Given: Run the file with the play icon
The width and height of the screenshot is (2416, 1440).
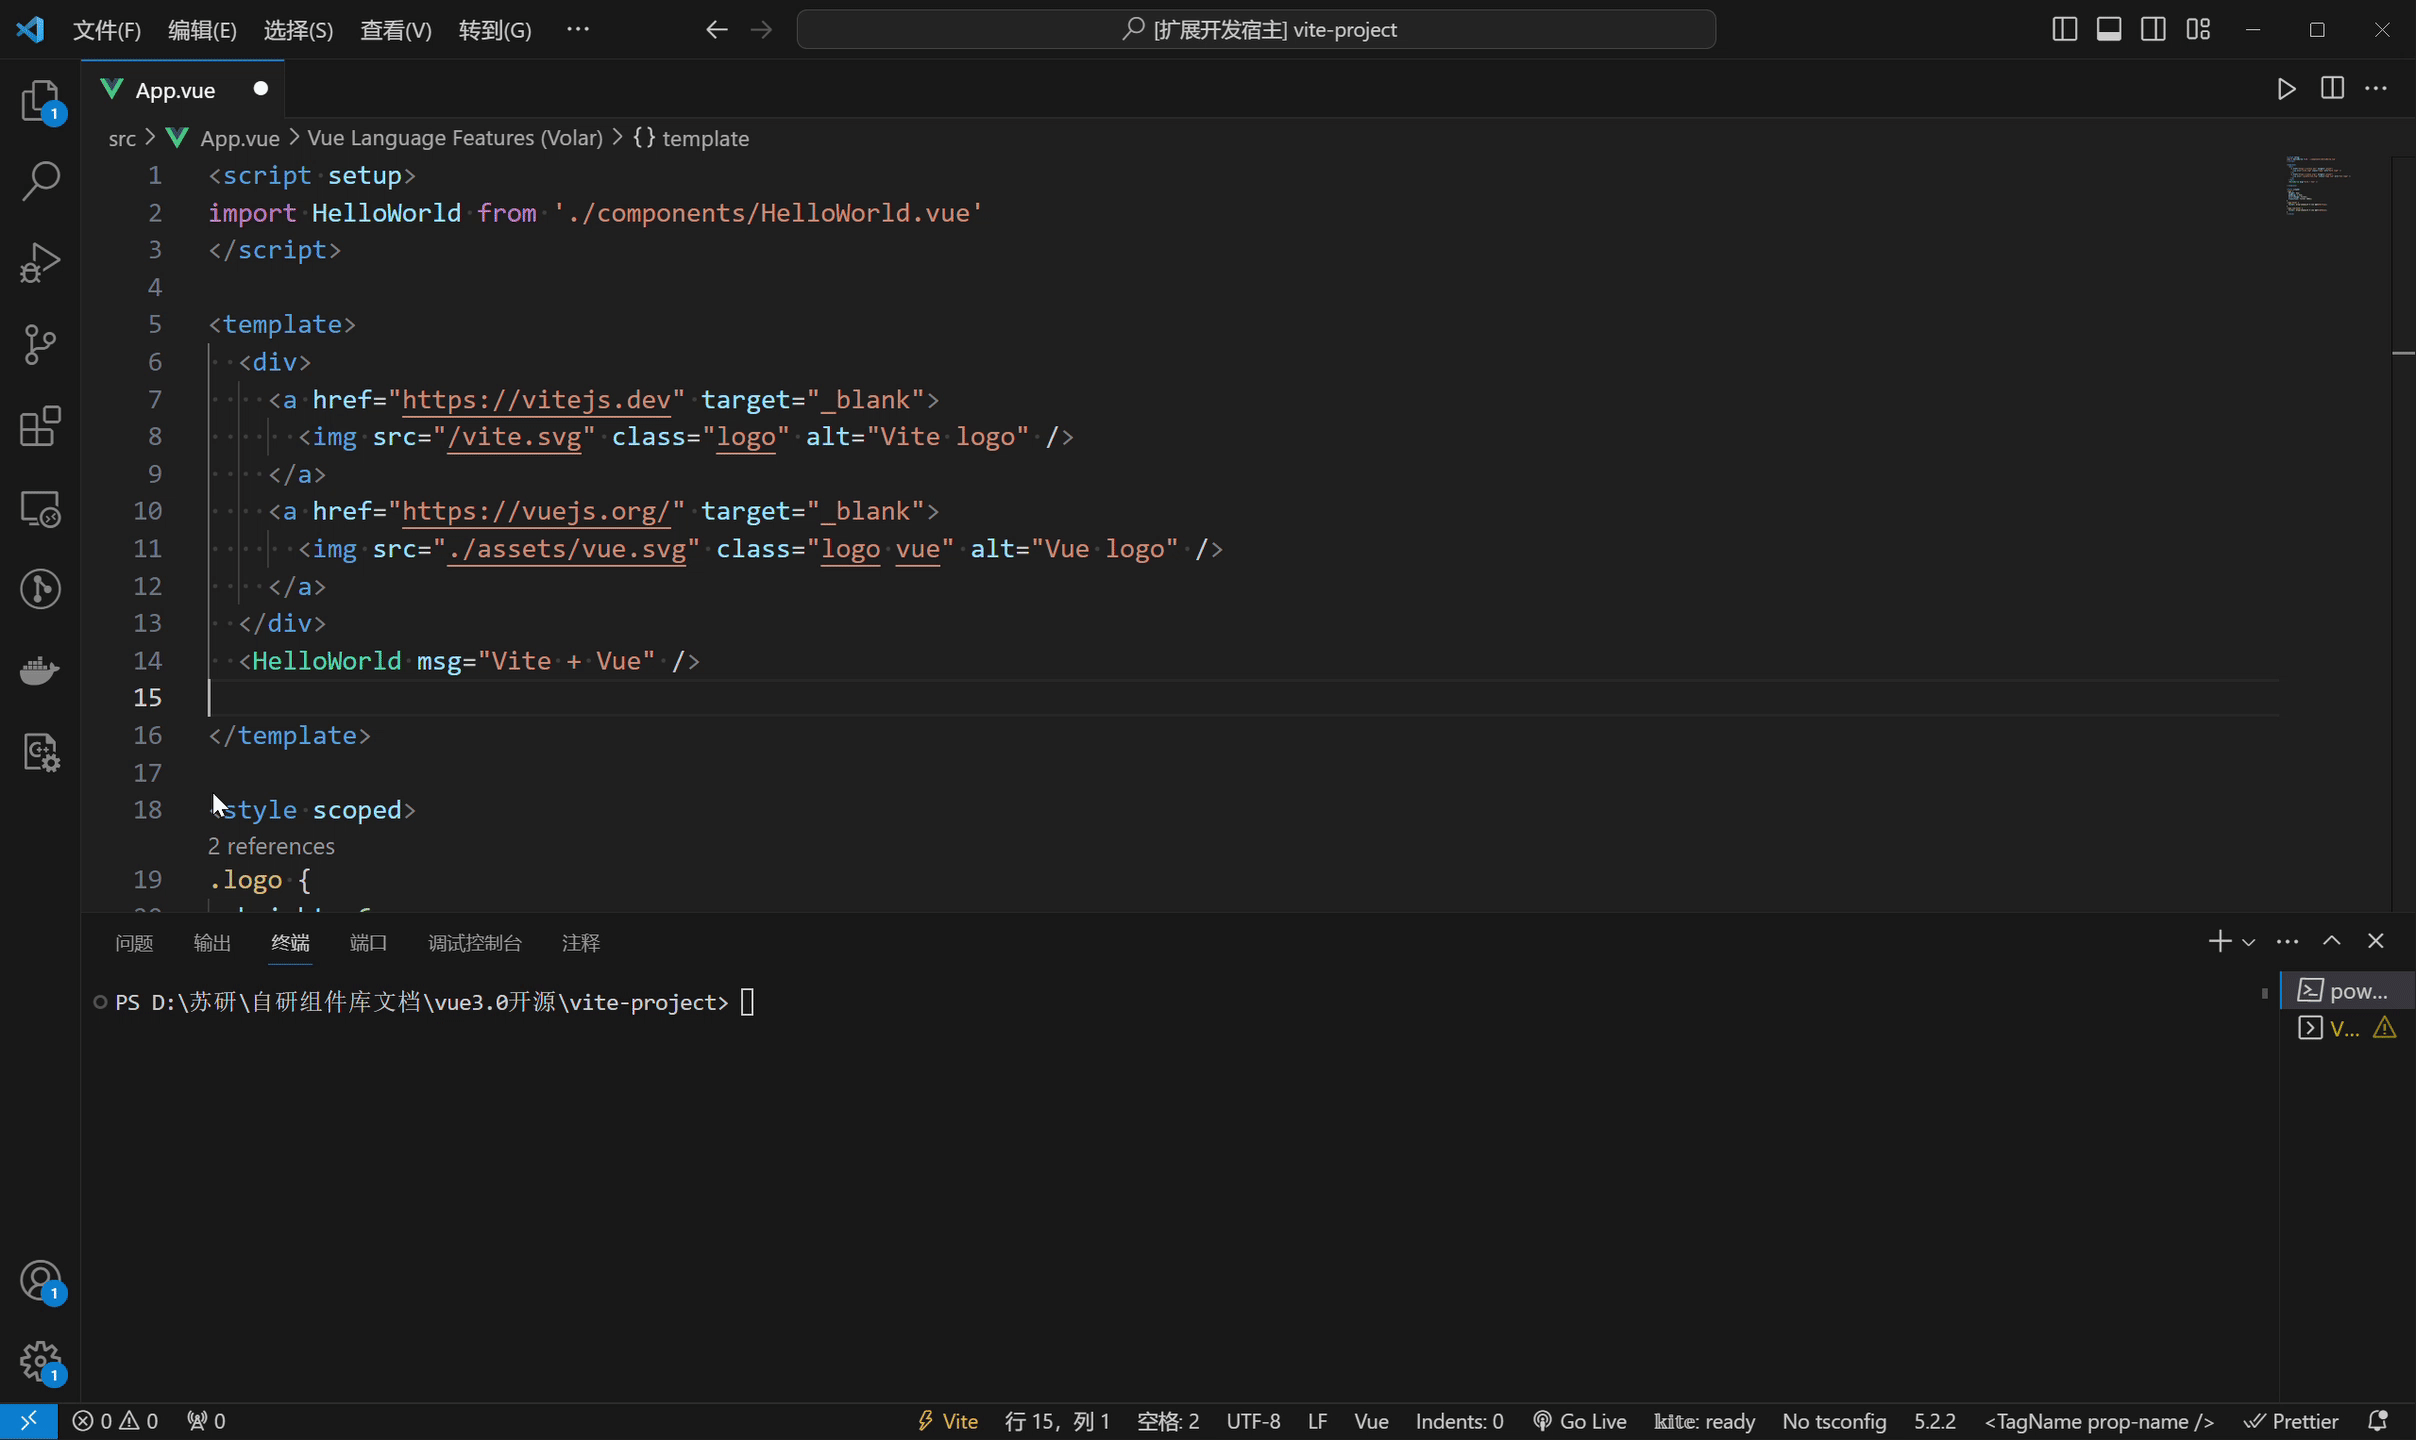Looking at the screenshot, I should [2286, 89].
